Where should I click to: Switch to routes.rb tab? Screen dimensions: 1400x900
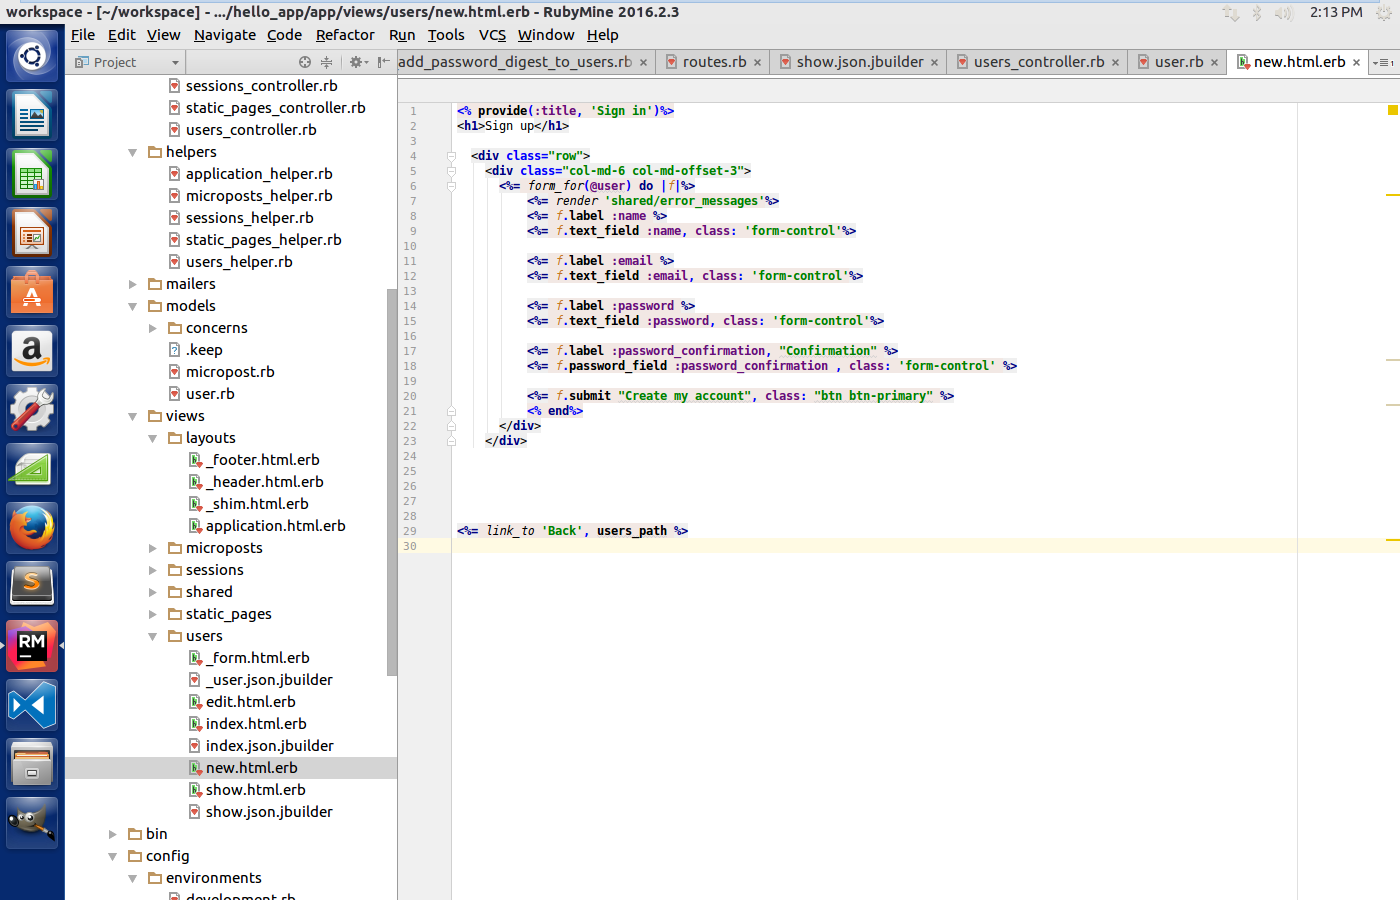click(x=714, y=62)
